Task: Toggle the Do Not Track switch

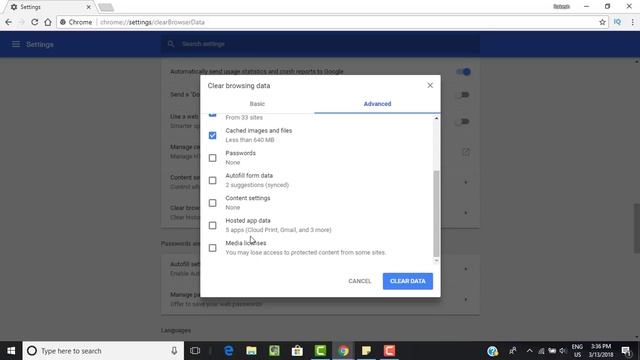Action: 463,95
